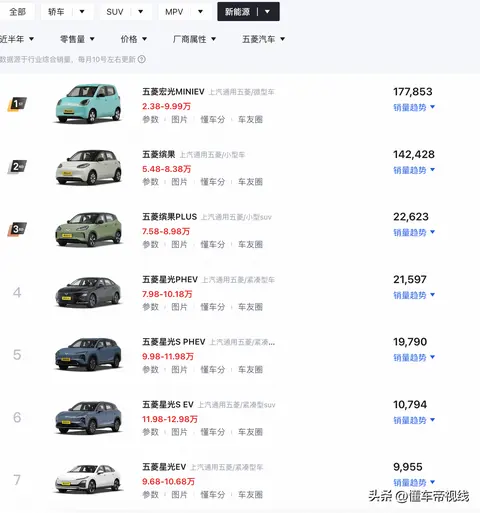Open the 五菱星光S EV model title

click(168, 405)
